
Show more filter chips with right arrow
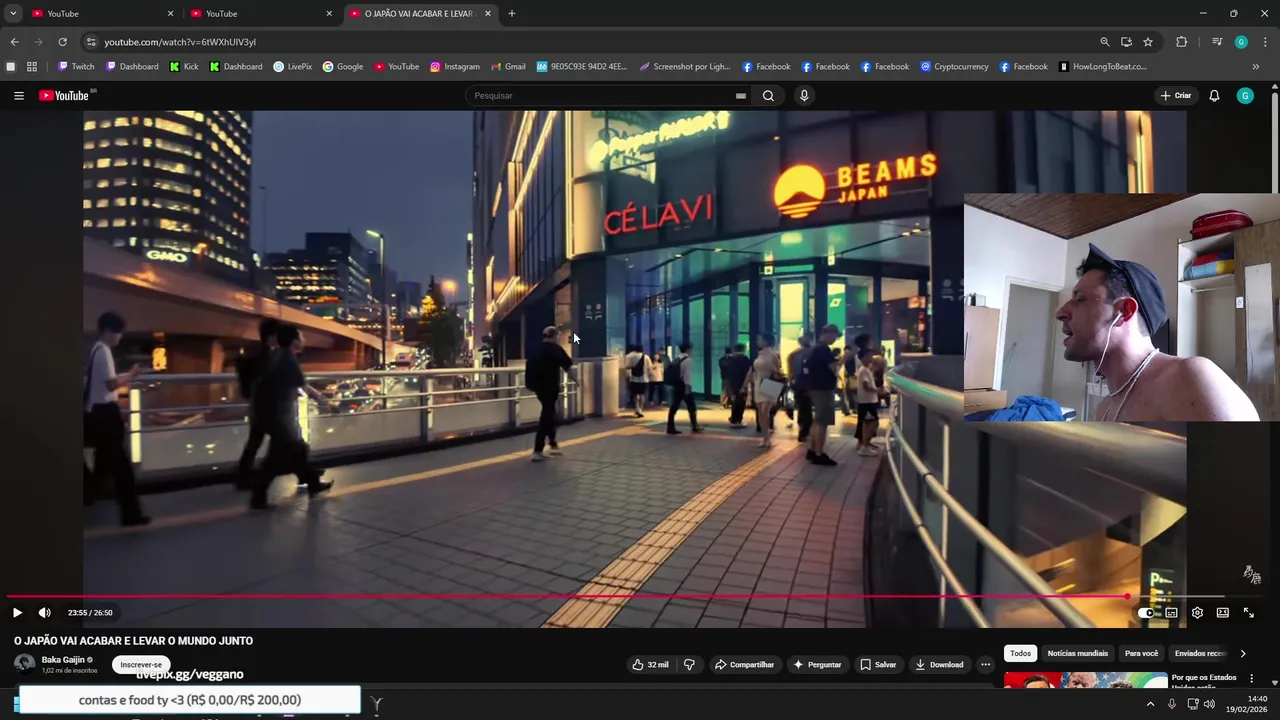click(x=1243, y=654)
